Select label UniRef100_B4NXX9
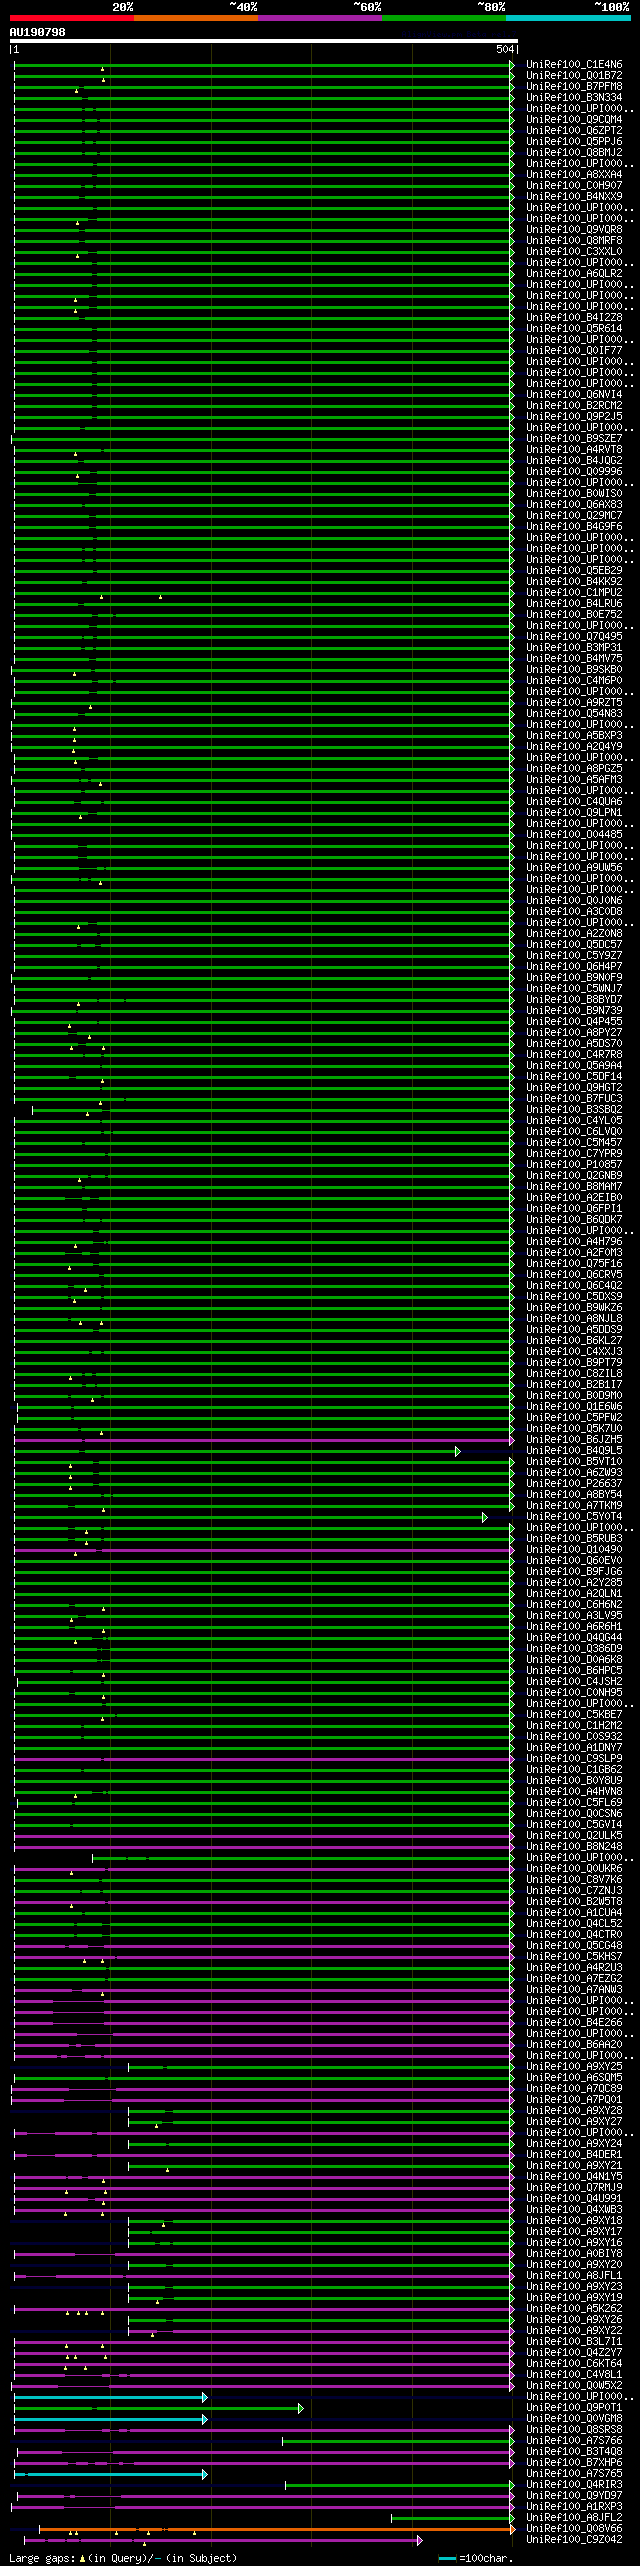This screenshot has width=640, height=2566. [574, 197]
